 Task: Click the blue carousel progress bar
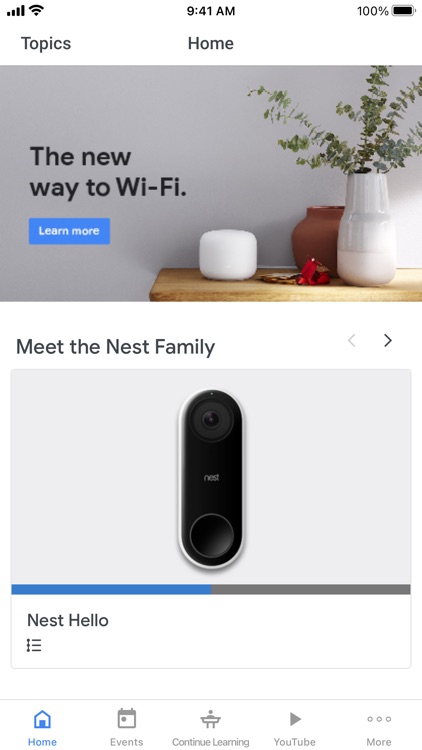(x=111, y=589)
